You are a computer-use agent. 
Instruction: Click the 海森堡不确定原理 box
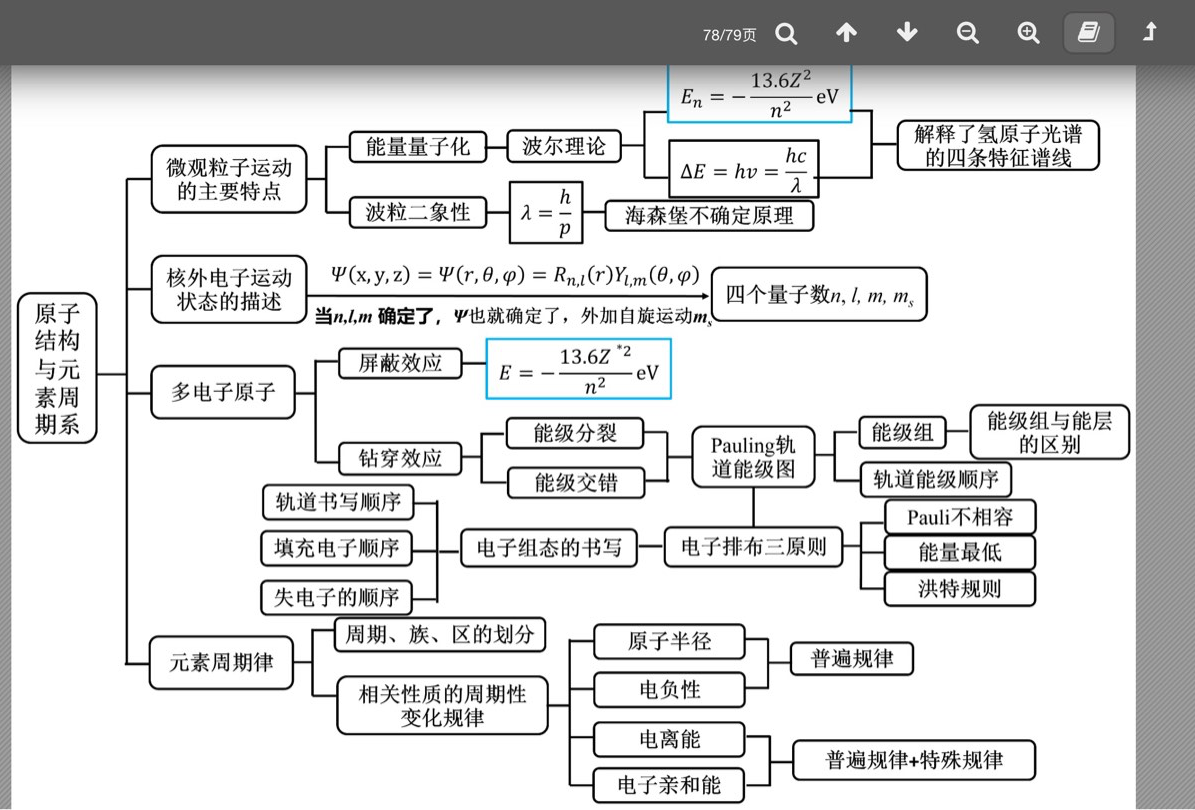[709, 215]
